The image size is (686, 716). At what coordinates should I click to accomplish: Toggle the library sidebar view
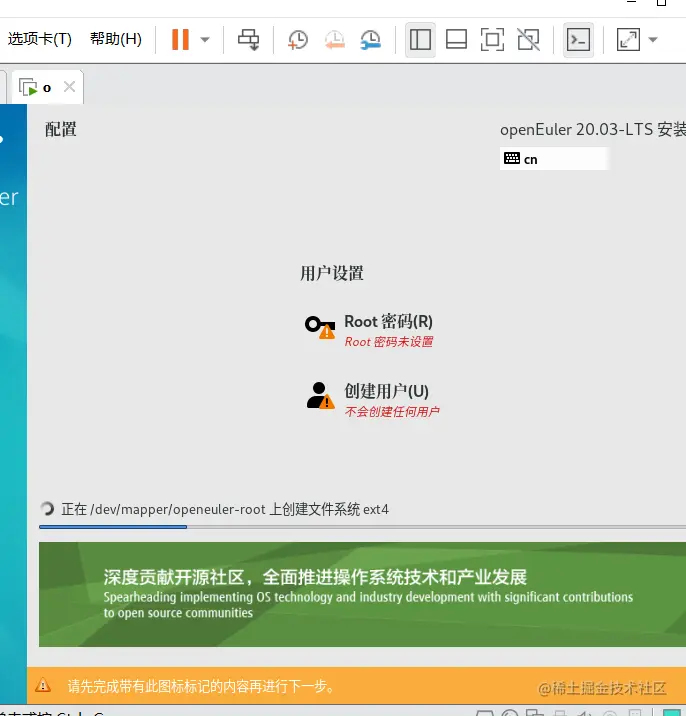420,40
